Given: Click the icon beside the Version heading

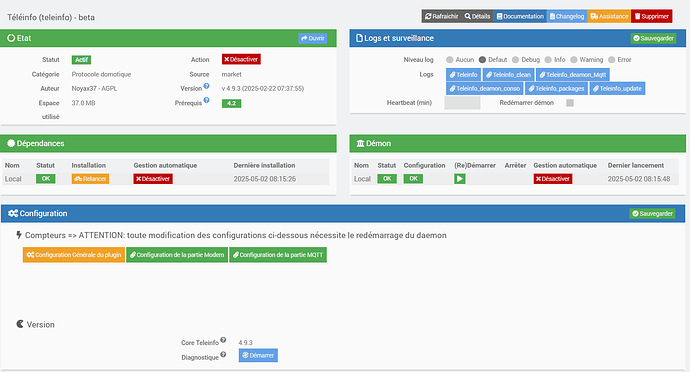Looking at the screenshot, I should [x=20, y=324].
